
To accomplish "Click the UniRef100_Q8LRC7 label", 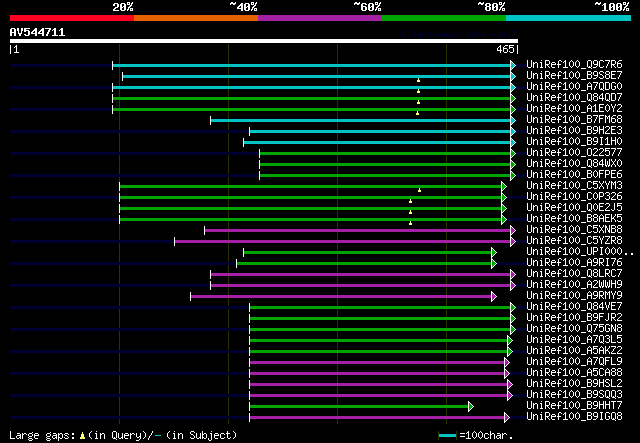I will point(574,274).
